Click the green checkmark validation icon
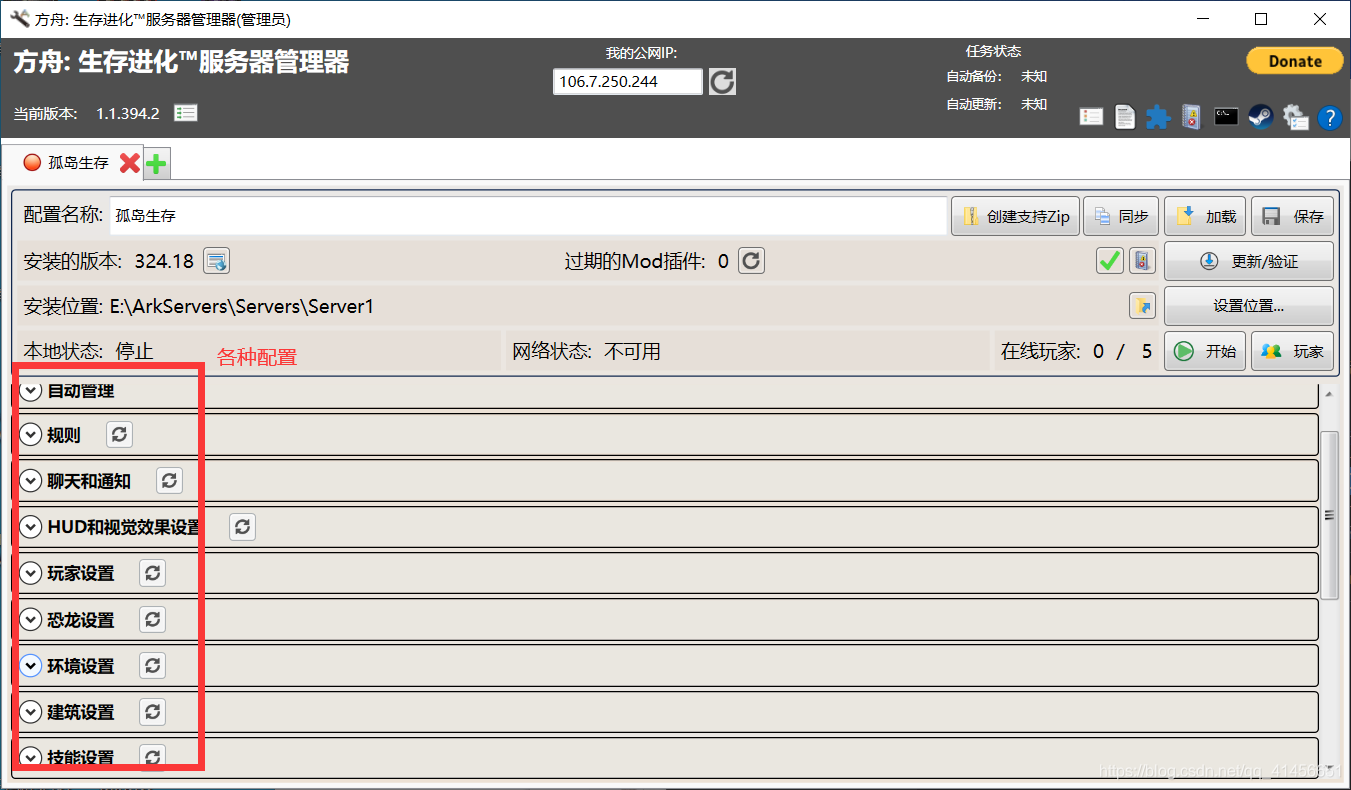This screenshot has height=790, width=1351. tap(1110, 261)
